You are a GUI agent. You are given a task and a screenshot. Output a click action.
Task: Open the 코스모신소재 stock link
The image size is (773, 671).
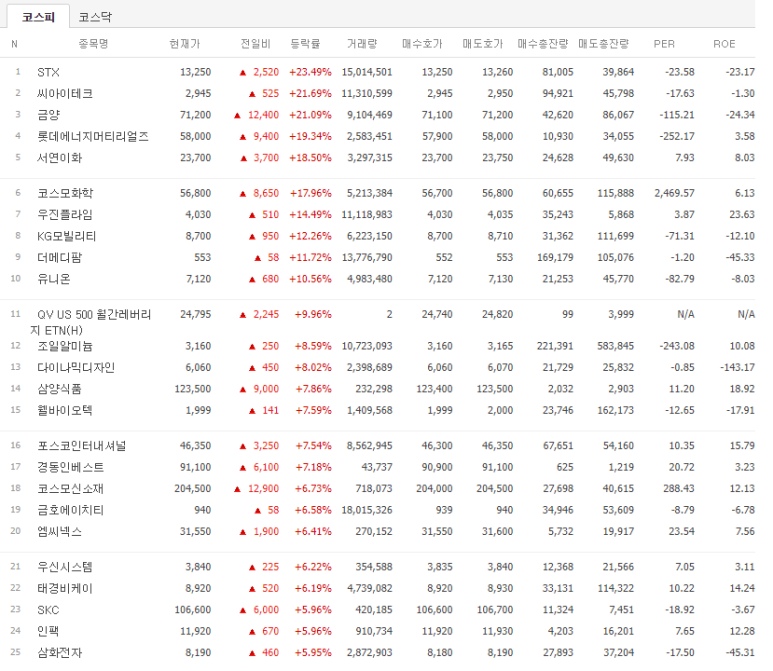tap(70, 489)
